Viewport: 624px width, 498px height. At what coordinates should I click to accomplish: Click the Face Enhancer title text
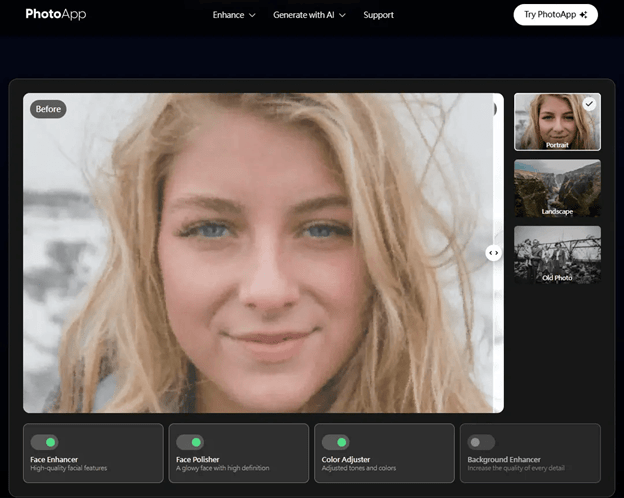point(54,459)
